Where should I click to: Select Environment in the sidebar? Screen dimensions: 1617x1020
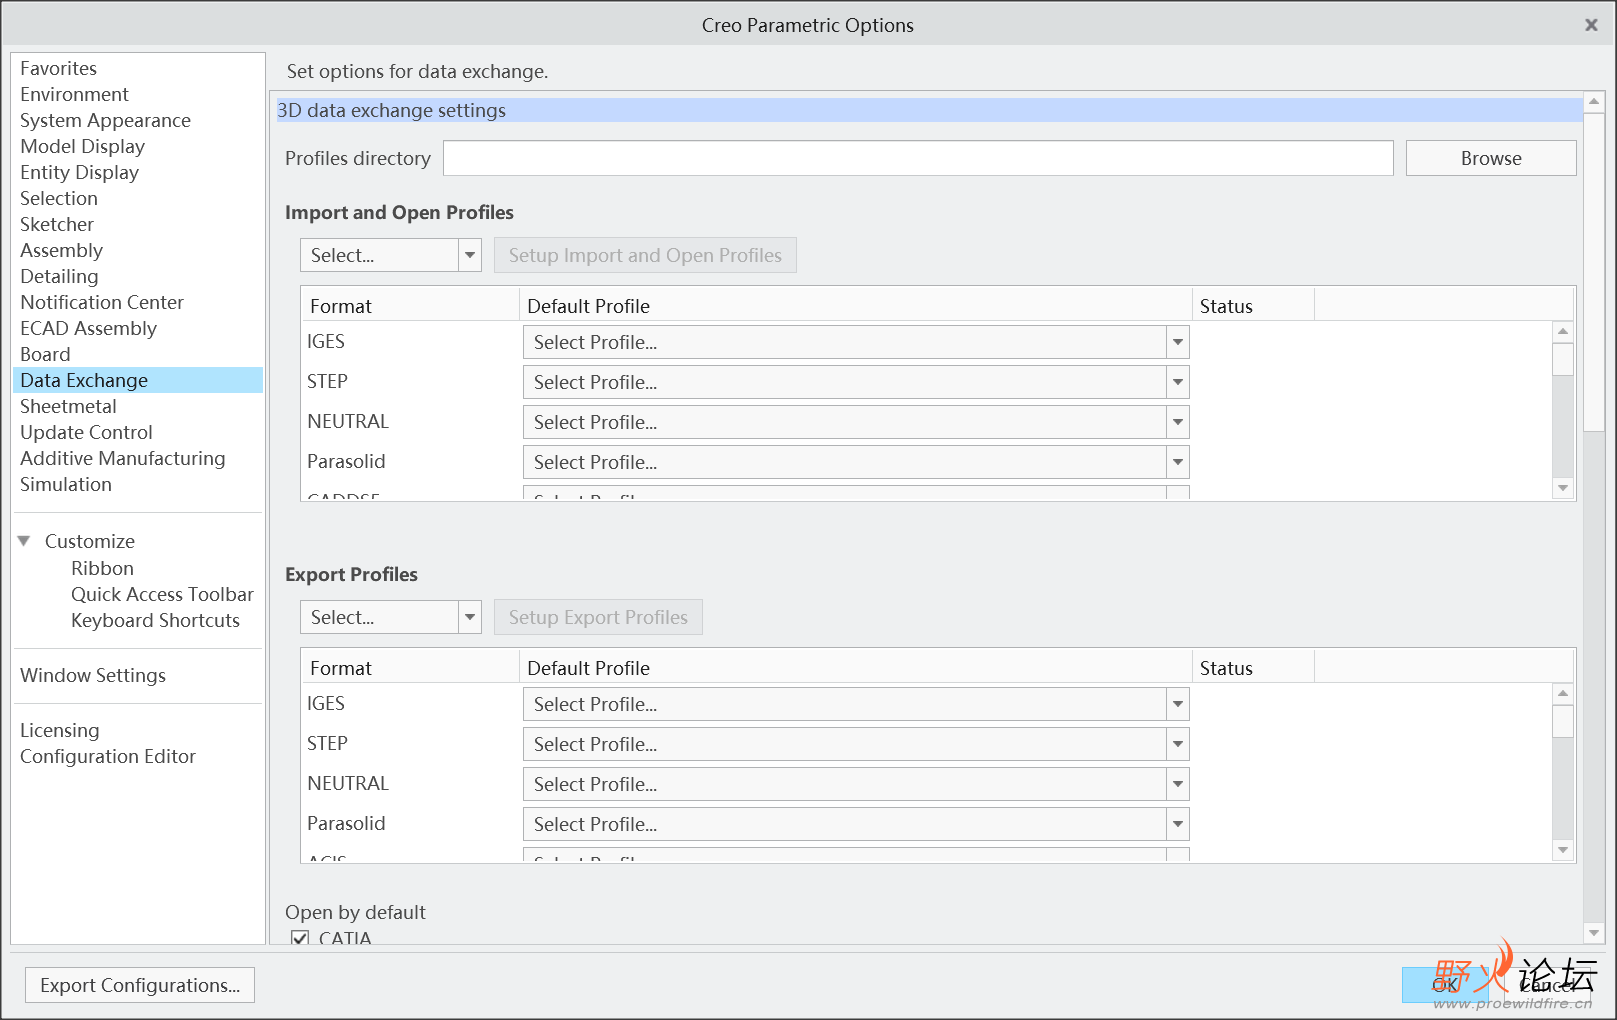pos(74,94)
